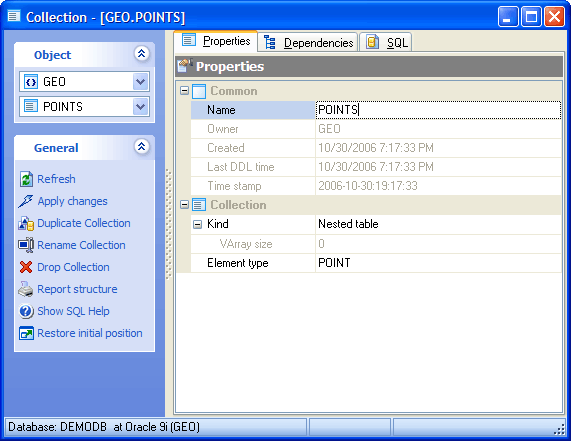Click the Show SQL Help question icon

[x=26, y=311]
